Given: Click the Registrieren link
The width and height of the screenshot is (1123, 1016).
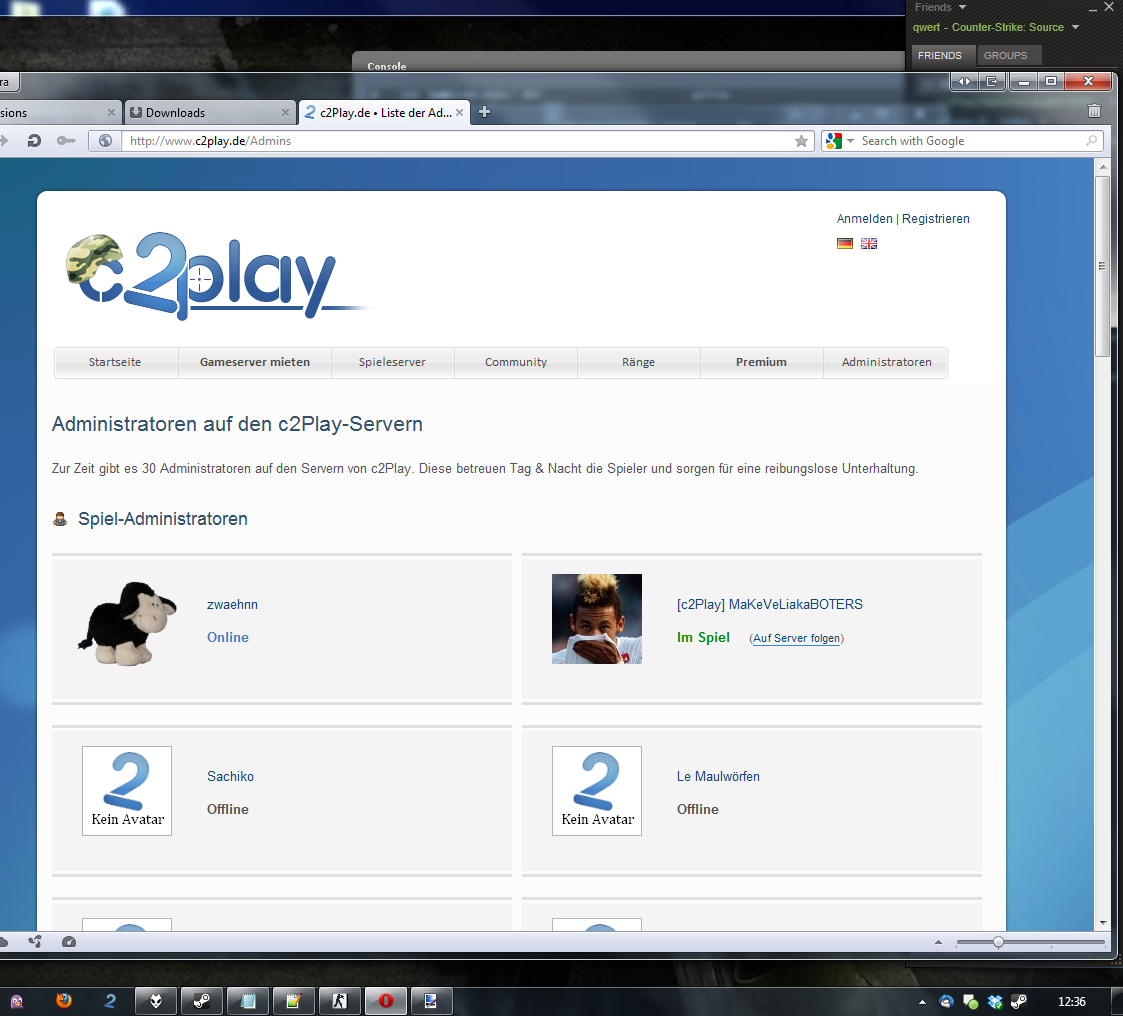Looking at the screenshot, I should pyautogui.click(x=935, y=219).
